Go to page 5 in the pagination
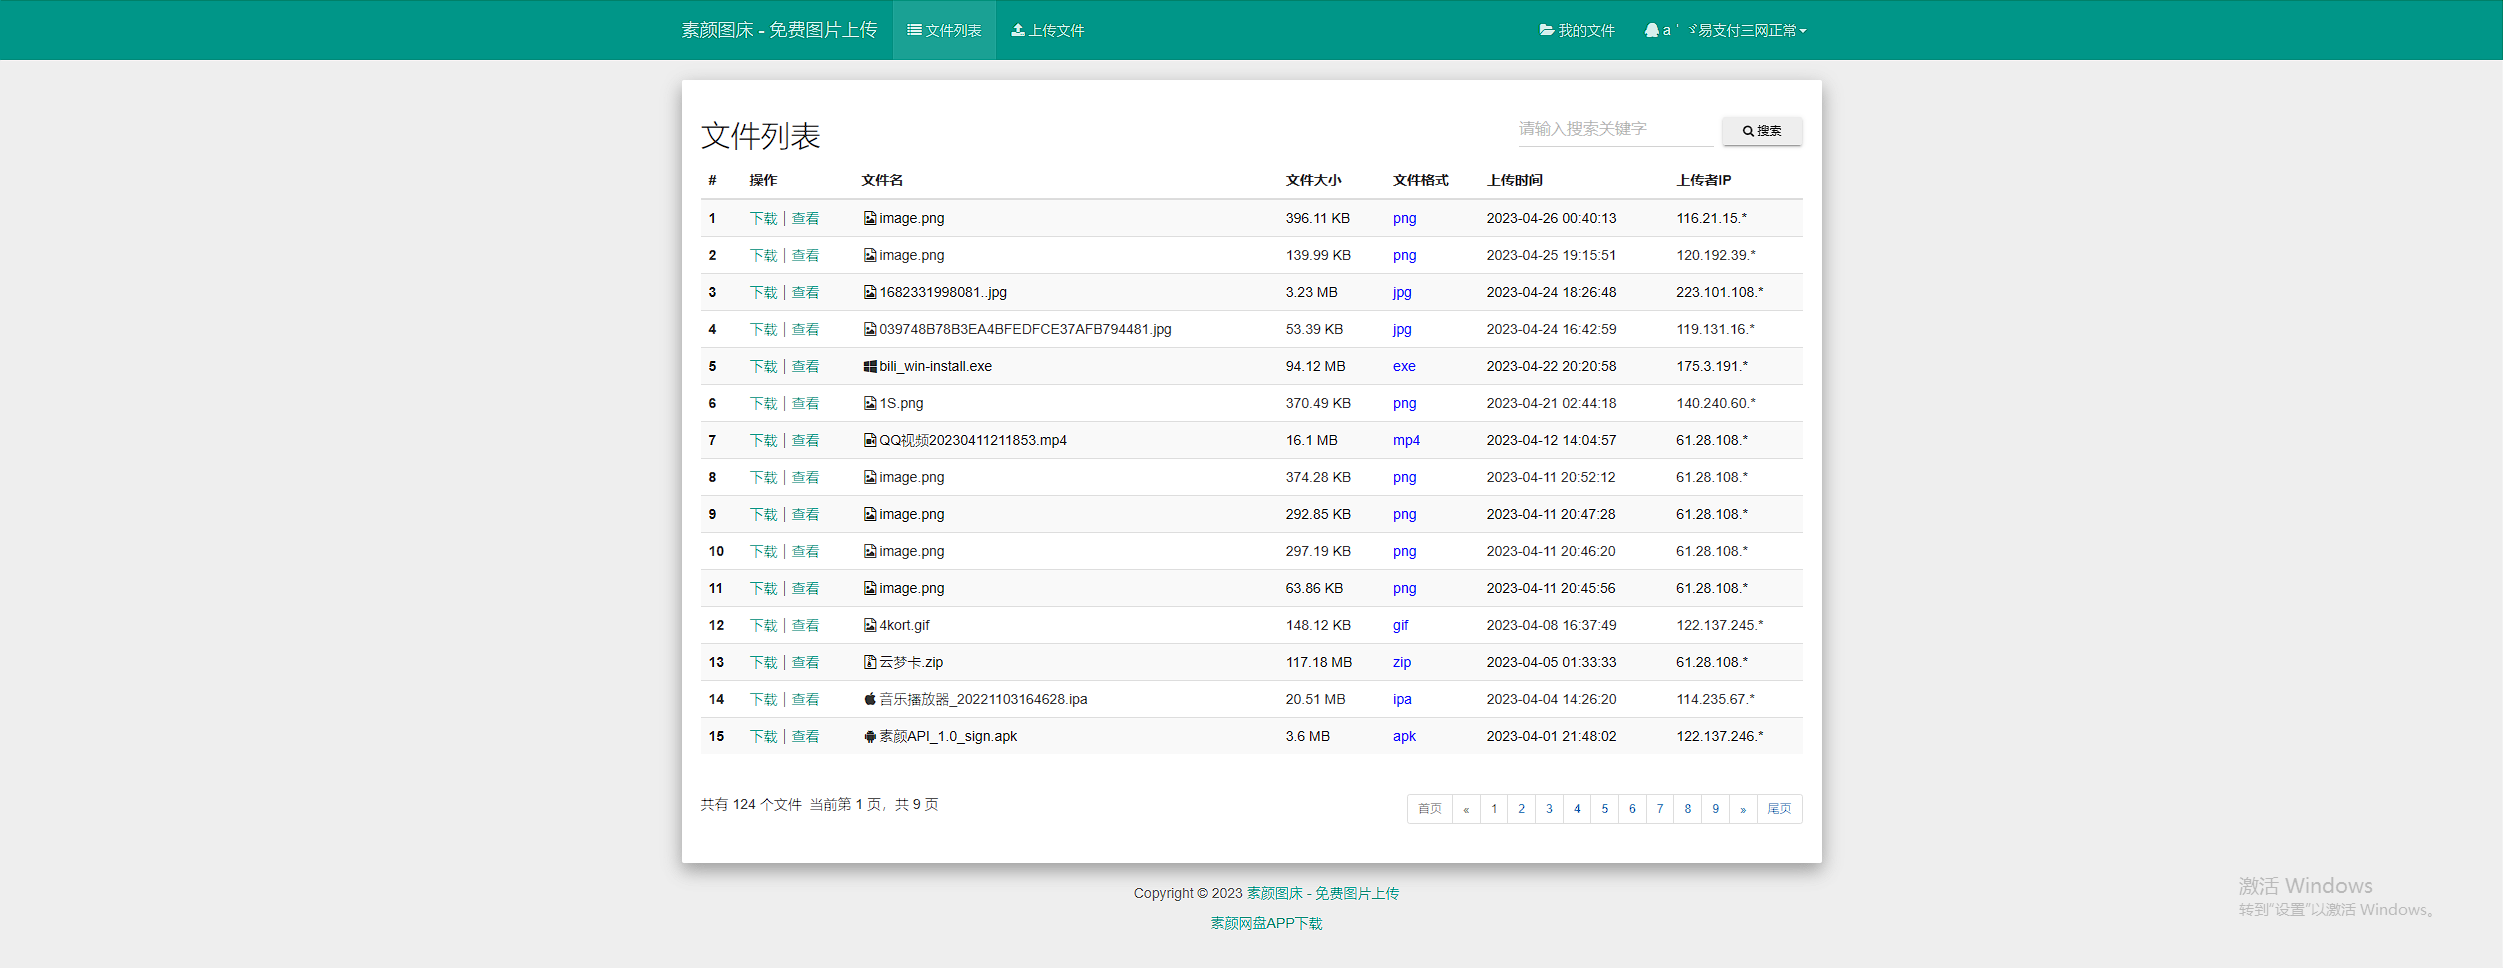2503x968 pixels. (x=1604, y=809)
